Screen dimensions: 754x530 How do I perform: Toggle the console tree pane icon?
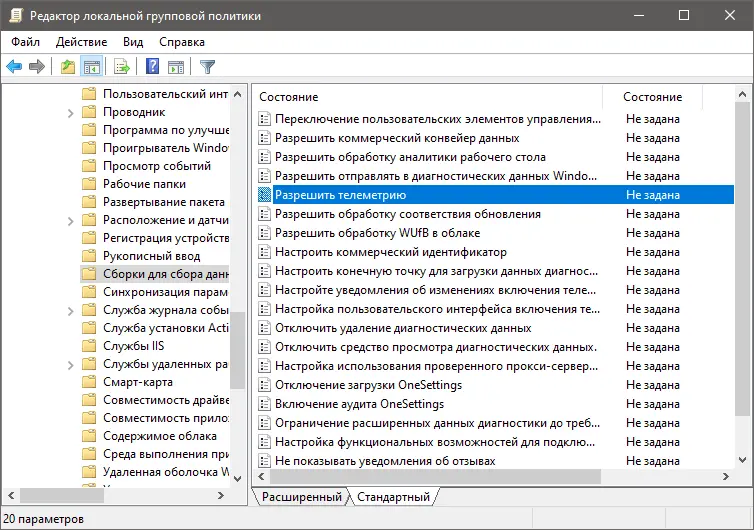click(92, 67)
